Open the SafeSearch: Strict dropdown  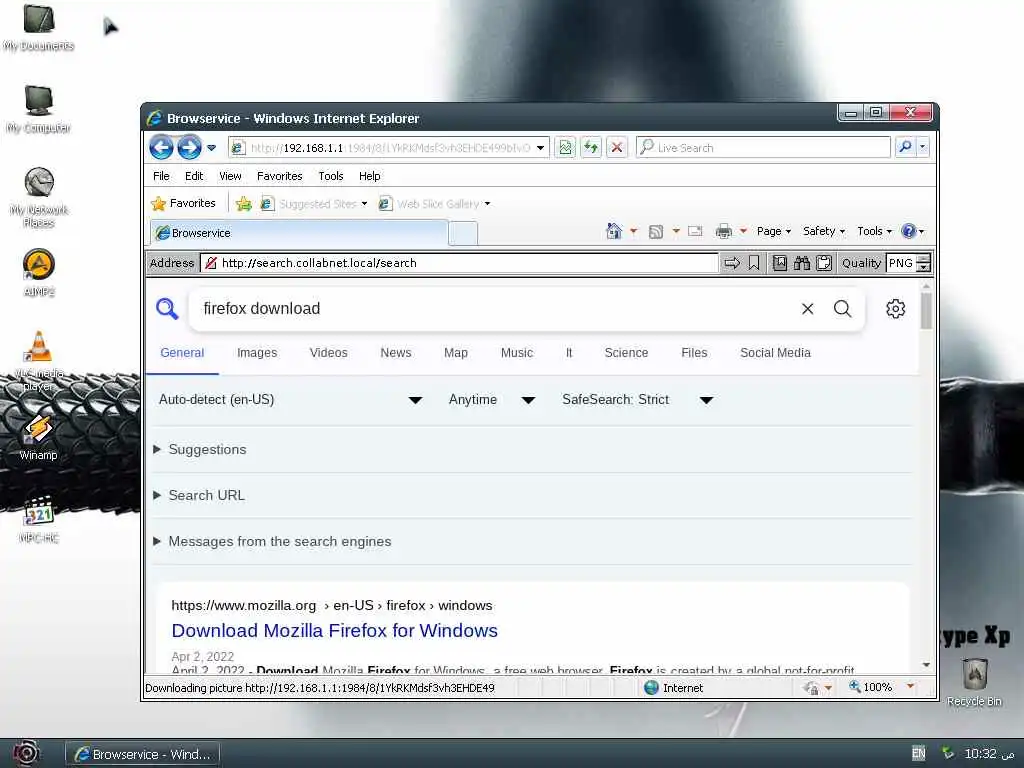pyautogui.click(x=637, y=400)
